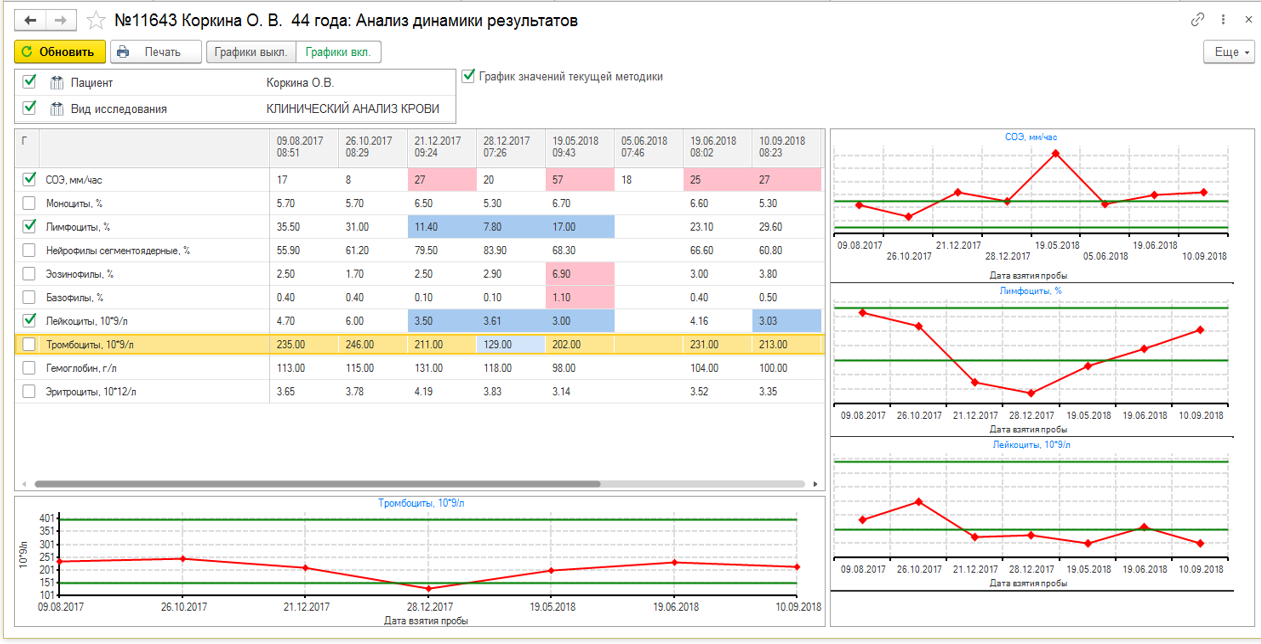Add this form to favorites with the star
This screenshot has width=1261, height=644.
pos(96,20)
